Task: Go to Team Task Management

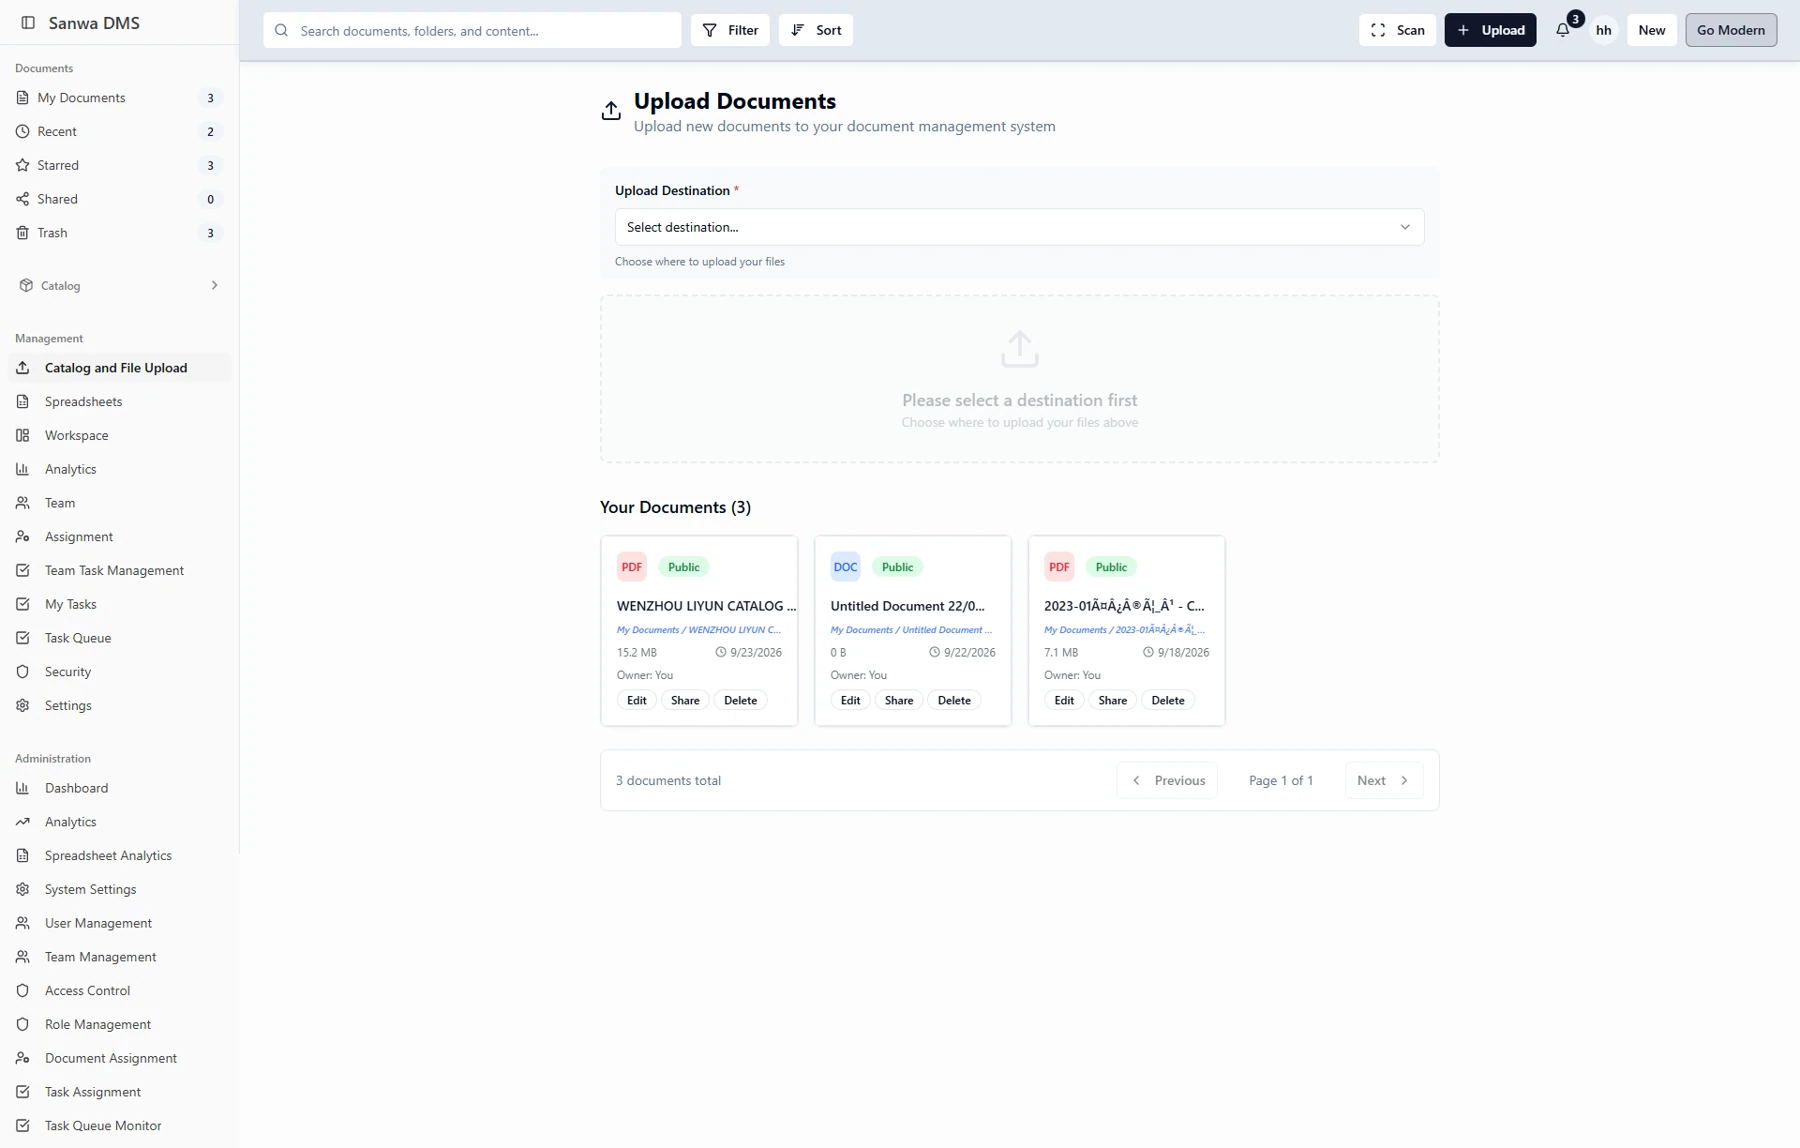Action: coord(119,571)
